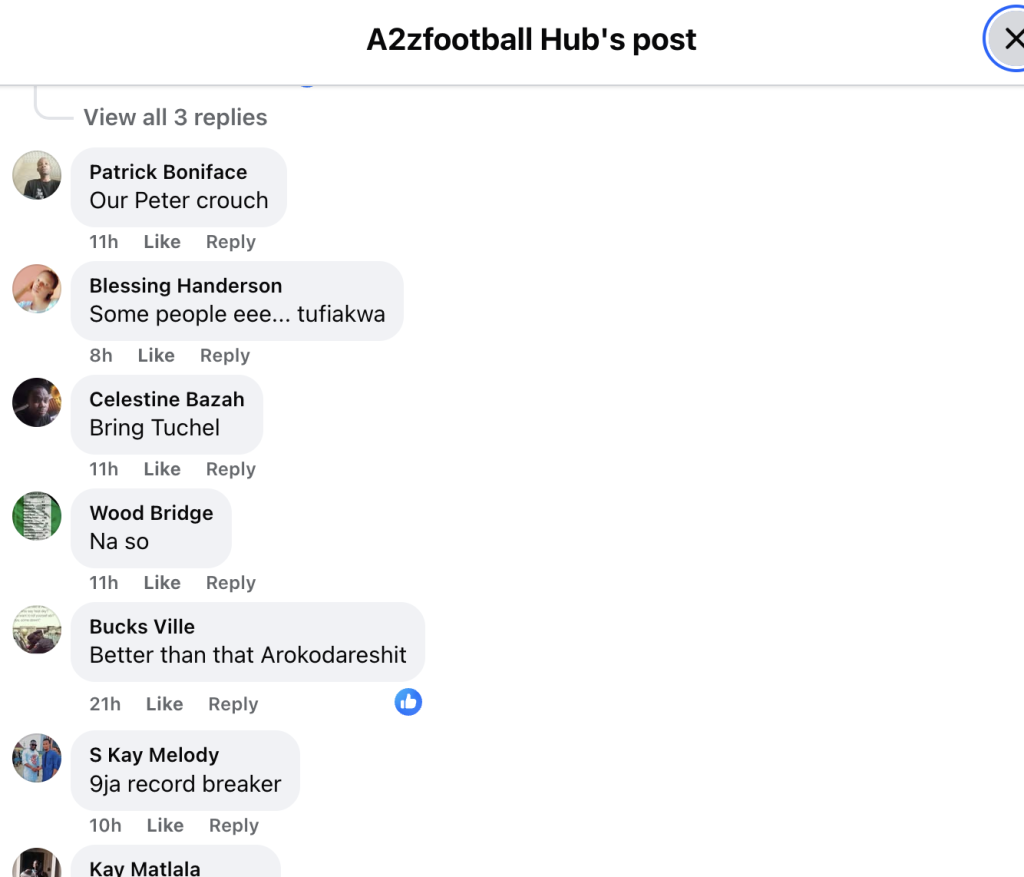Image resolution: width=1024 pixels, height=877 pixels.
Task: Open Patrick Boniface's profile picture
Action: click(37, 176)
